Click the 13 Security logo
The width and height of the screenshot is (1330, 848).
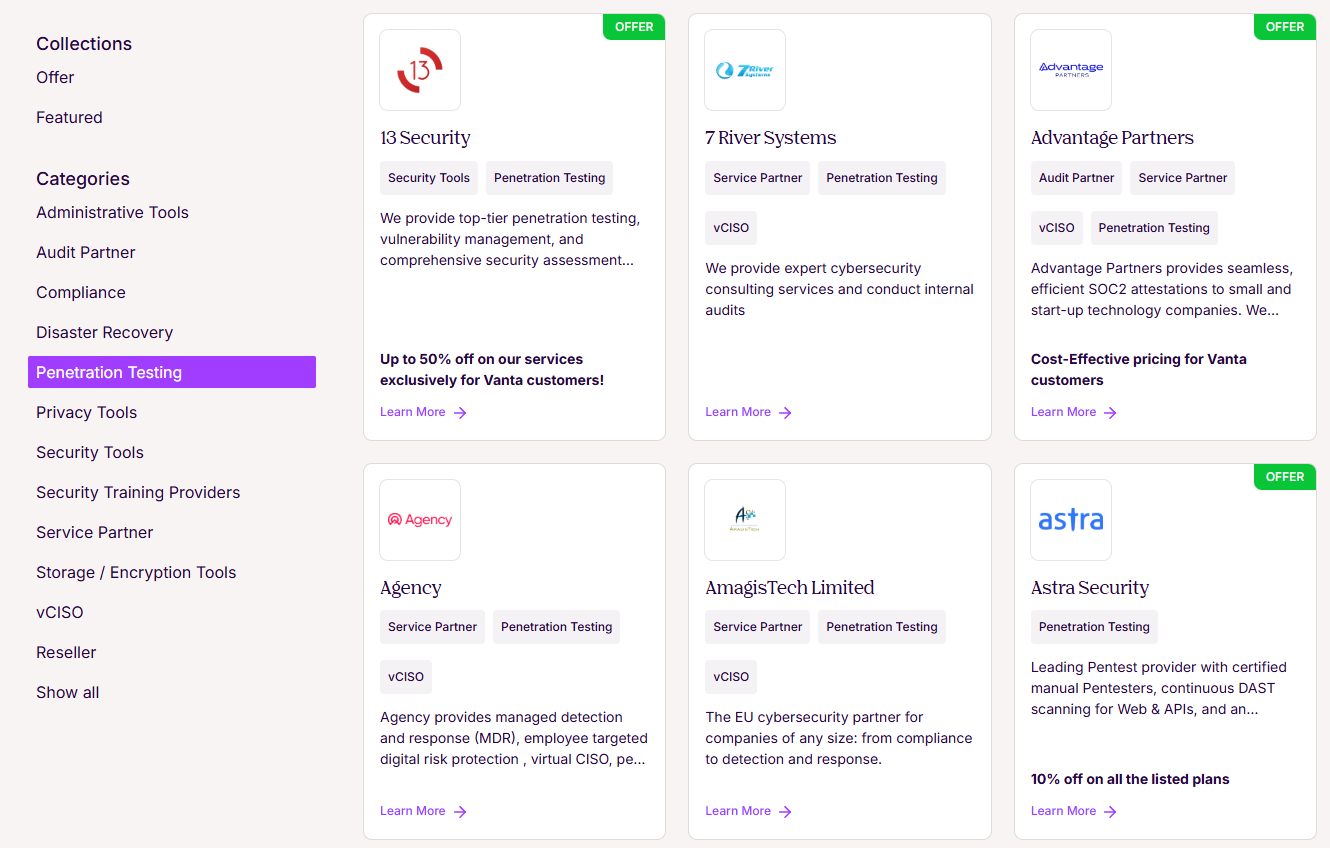[x=419, y=69]
